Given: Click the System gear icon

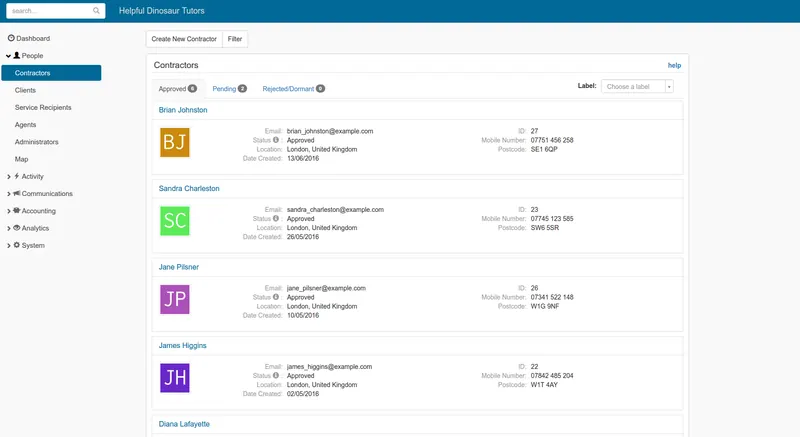Looking at the screenshot, I should coord(17,245).
